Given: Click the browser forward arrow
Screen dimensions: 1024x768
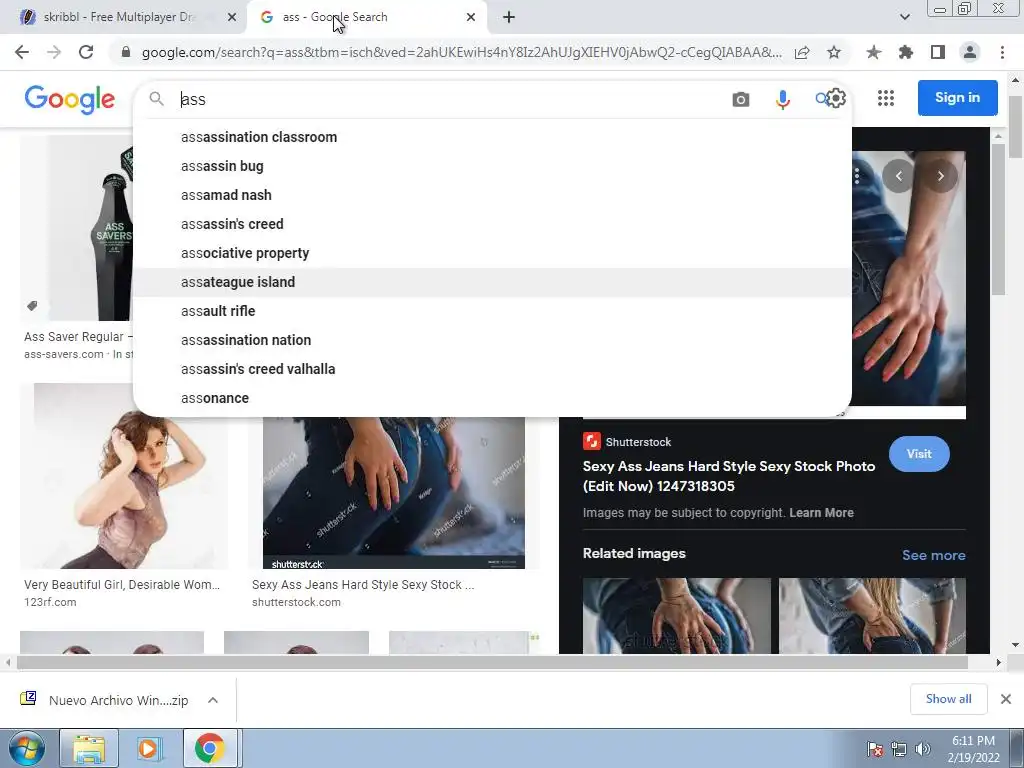Looking at the screenshot, I should click(54, 52).
